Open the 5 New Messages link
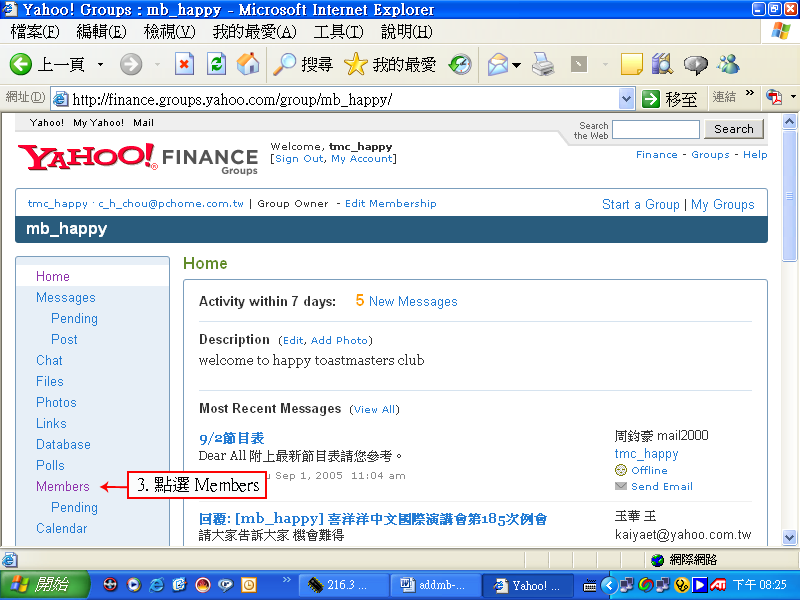 [x=406, y=301]
